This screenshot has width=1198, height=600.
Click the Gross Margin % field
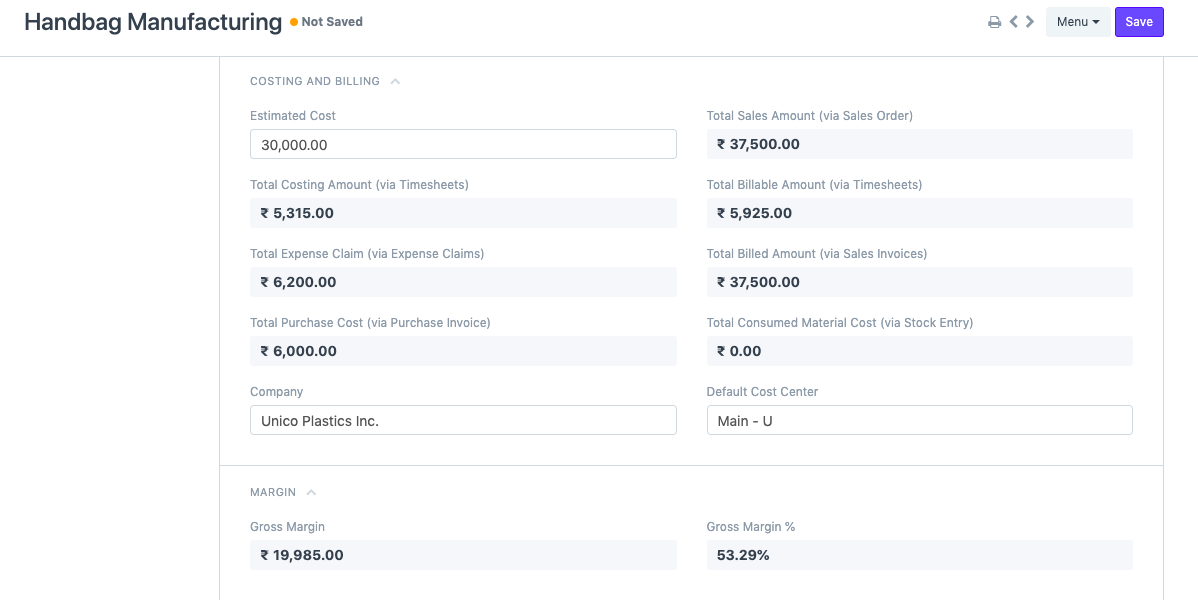[919, 555]
